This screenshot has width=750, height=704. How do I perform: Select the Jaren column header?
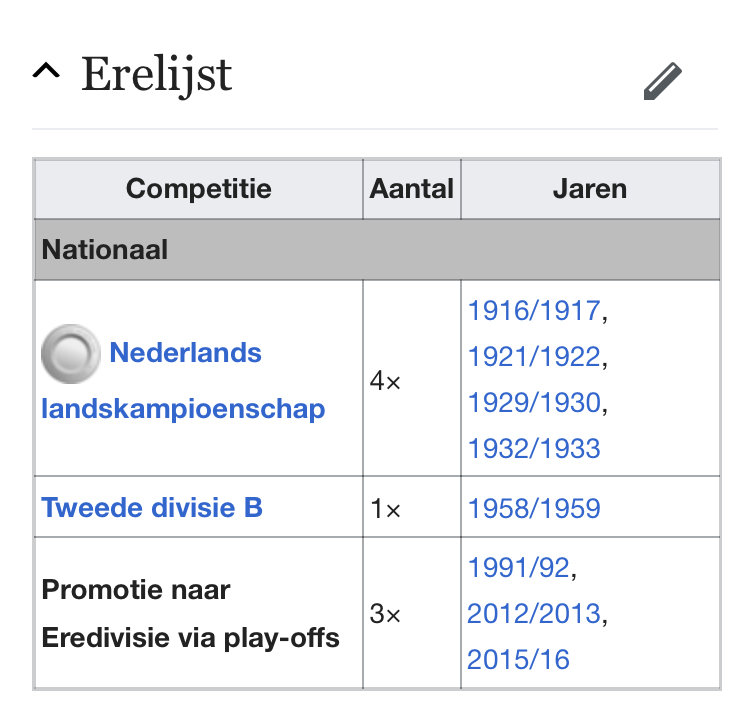click(590, 189)
